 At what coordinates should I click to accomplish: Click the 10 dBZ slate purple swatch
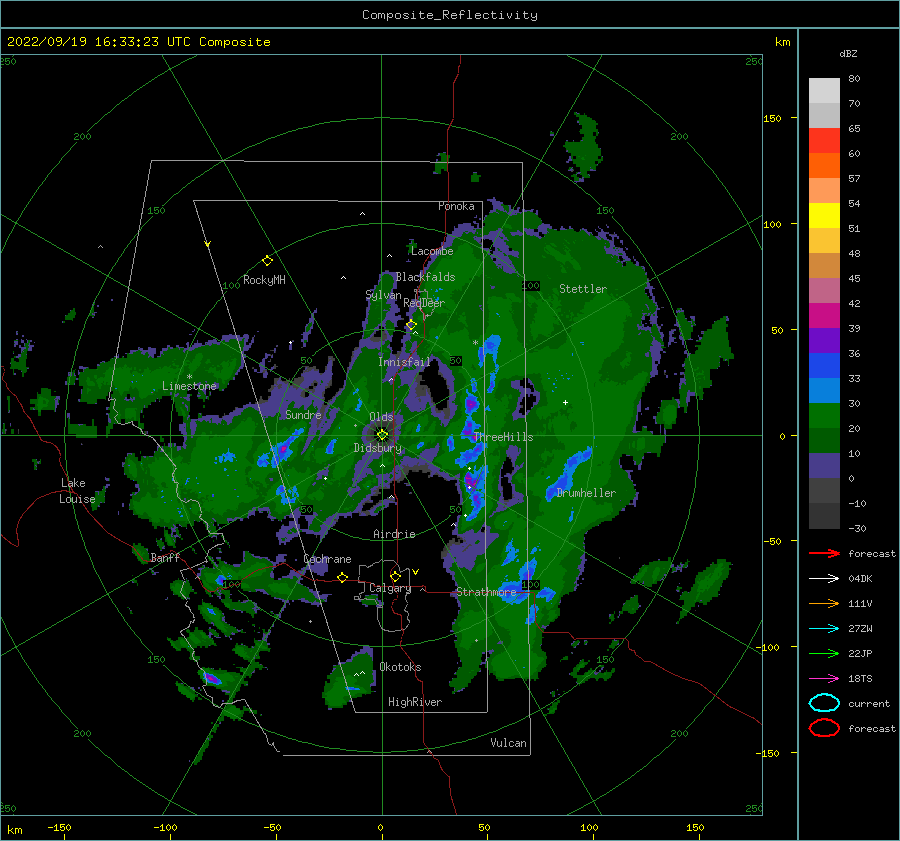(824, 466)
